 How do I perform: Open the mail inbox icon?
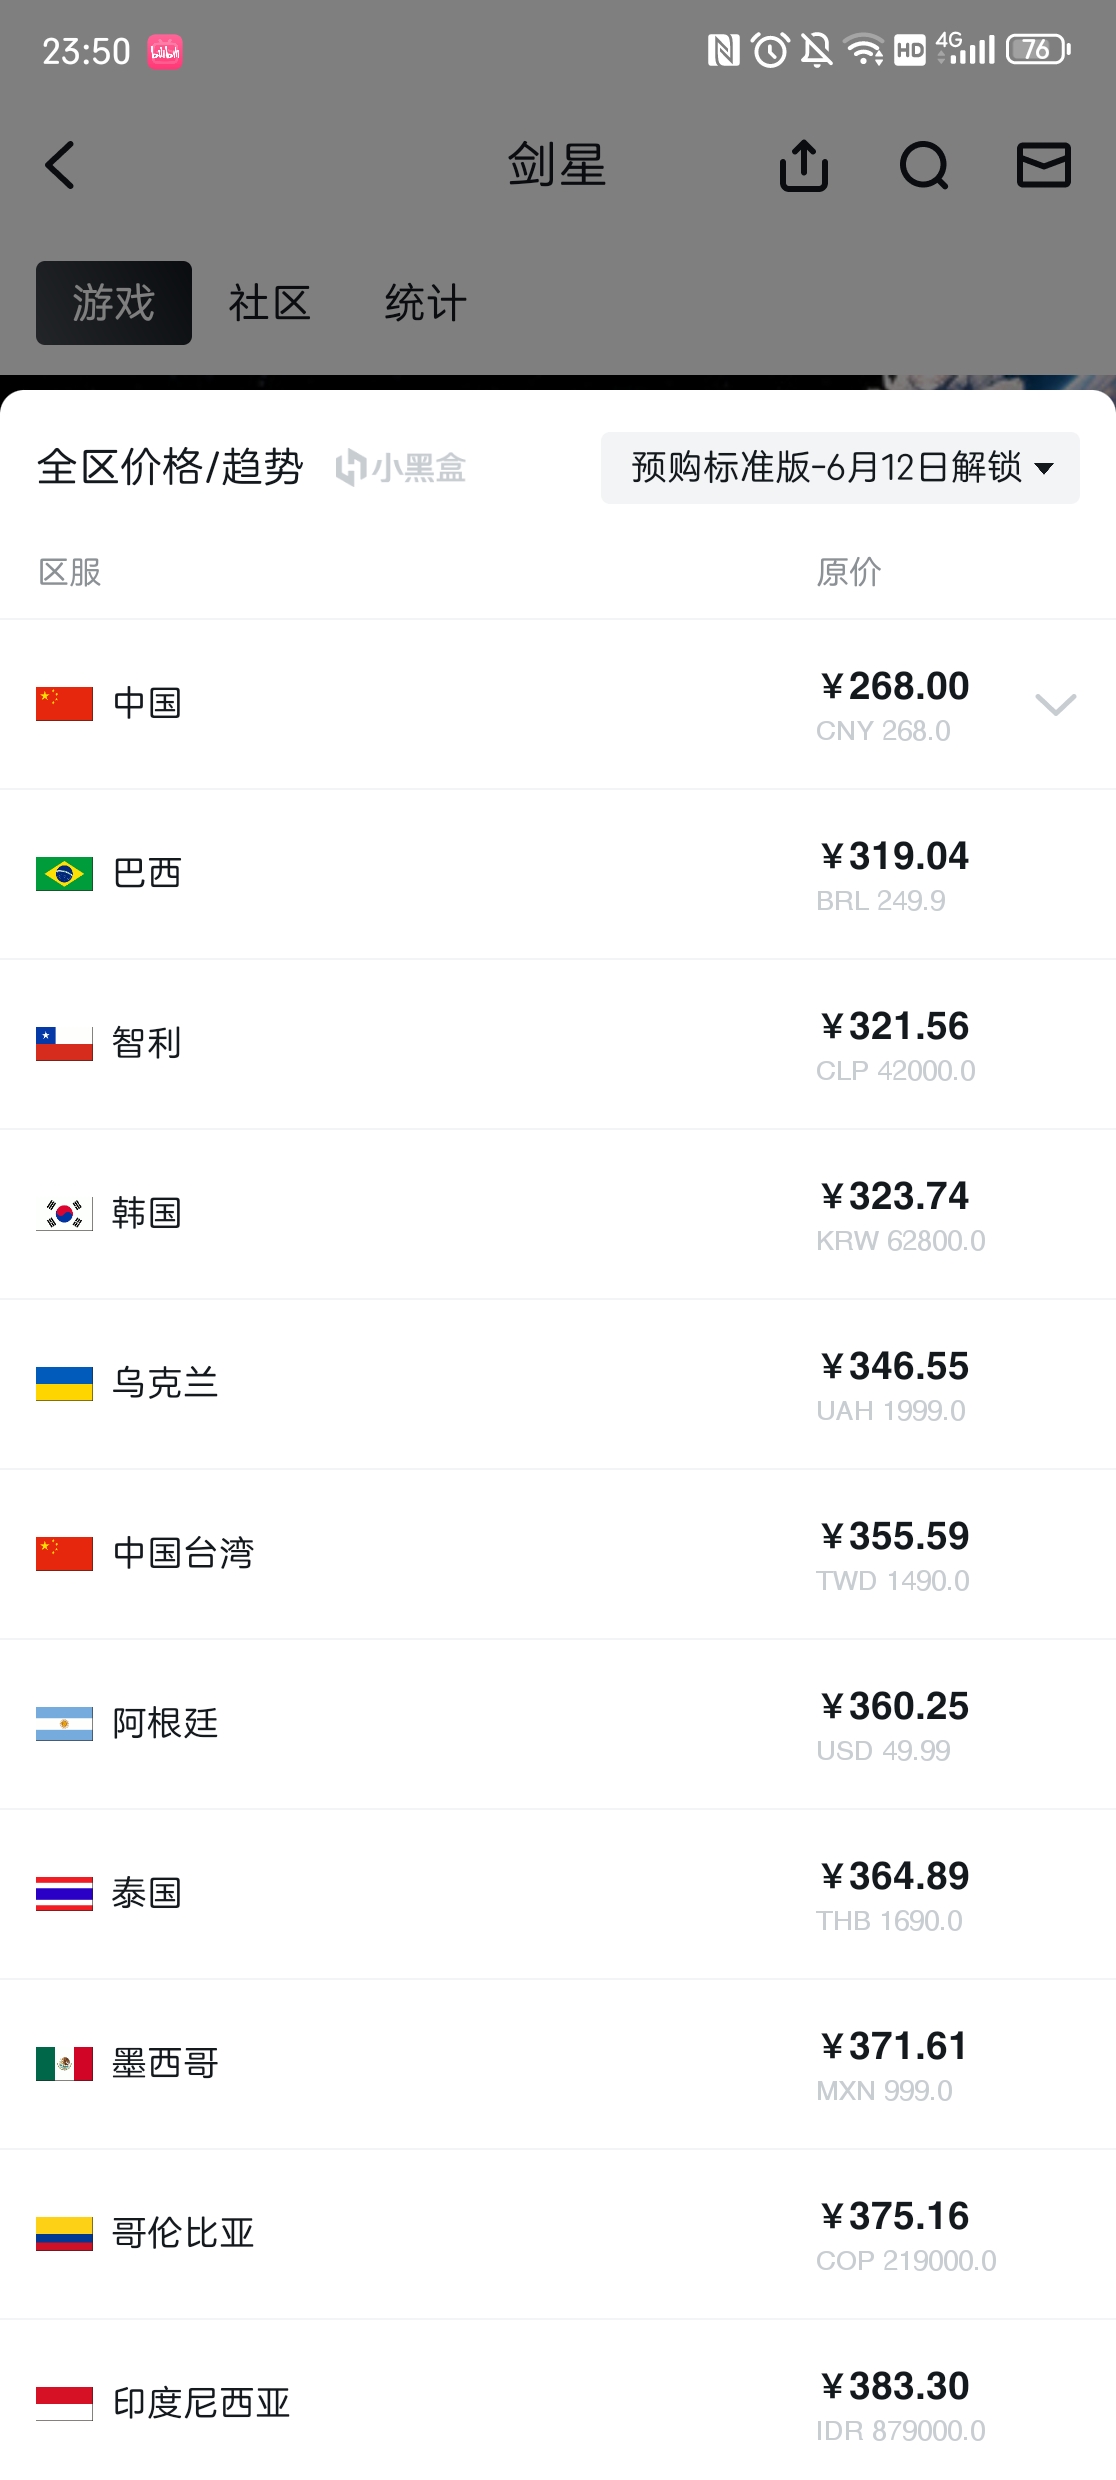click(x=1044, y=165)
